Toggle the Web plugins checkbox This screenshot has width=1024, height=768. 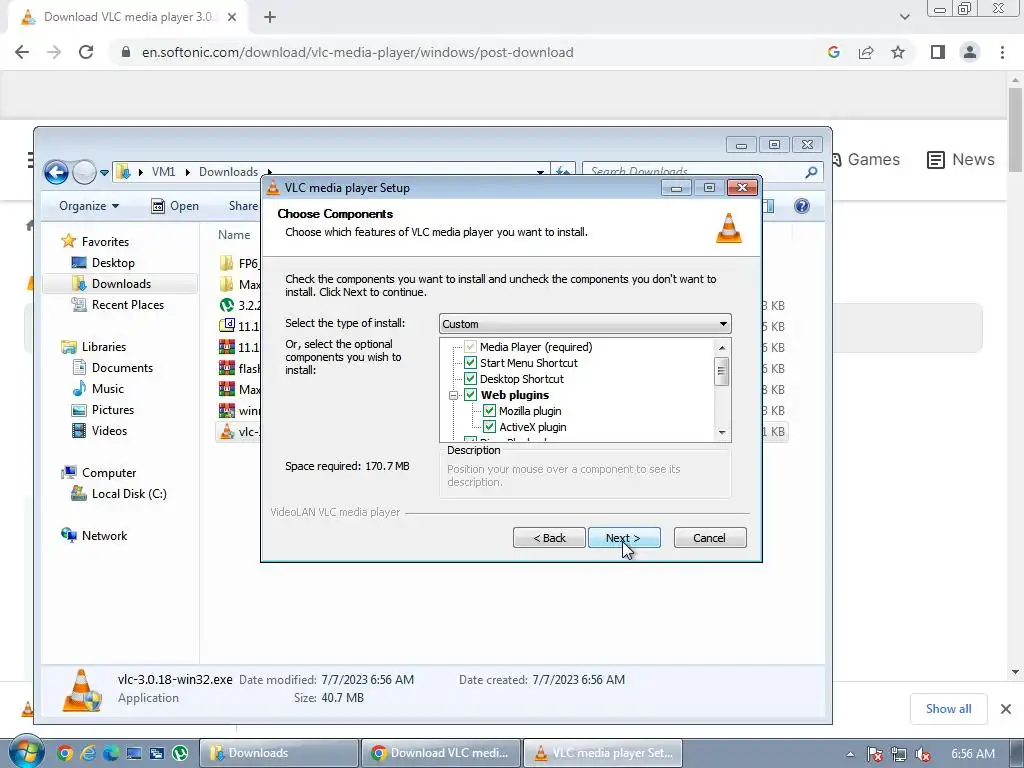(x=470, y=394)
